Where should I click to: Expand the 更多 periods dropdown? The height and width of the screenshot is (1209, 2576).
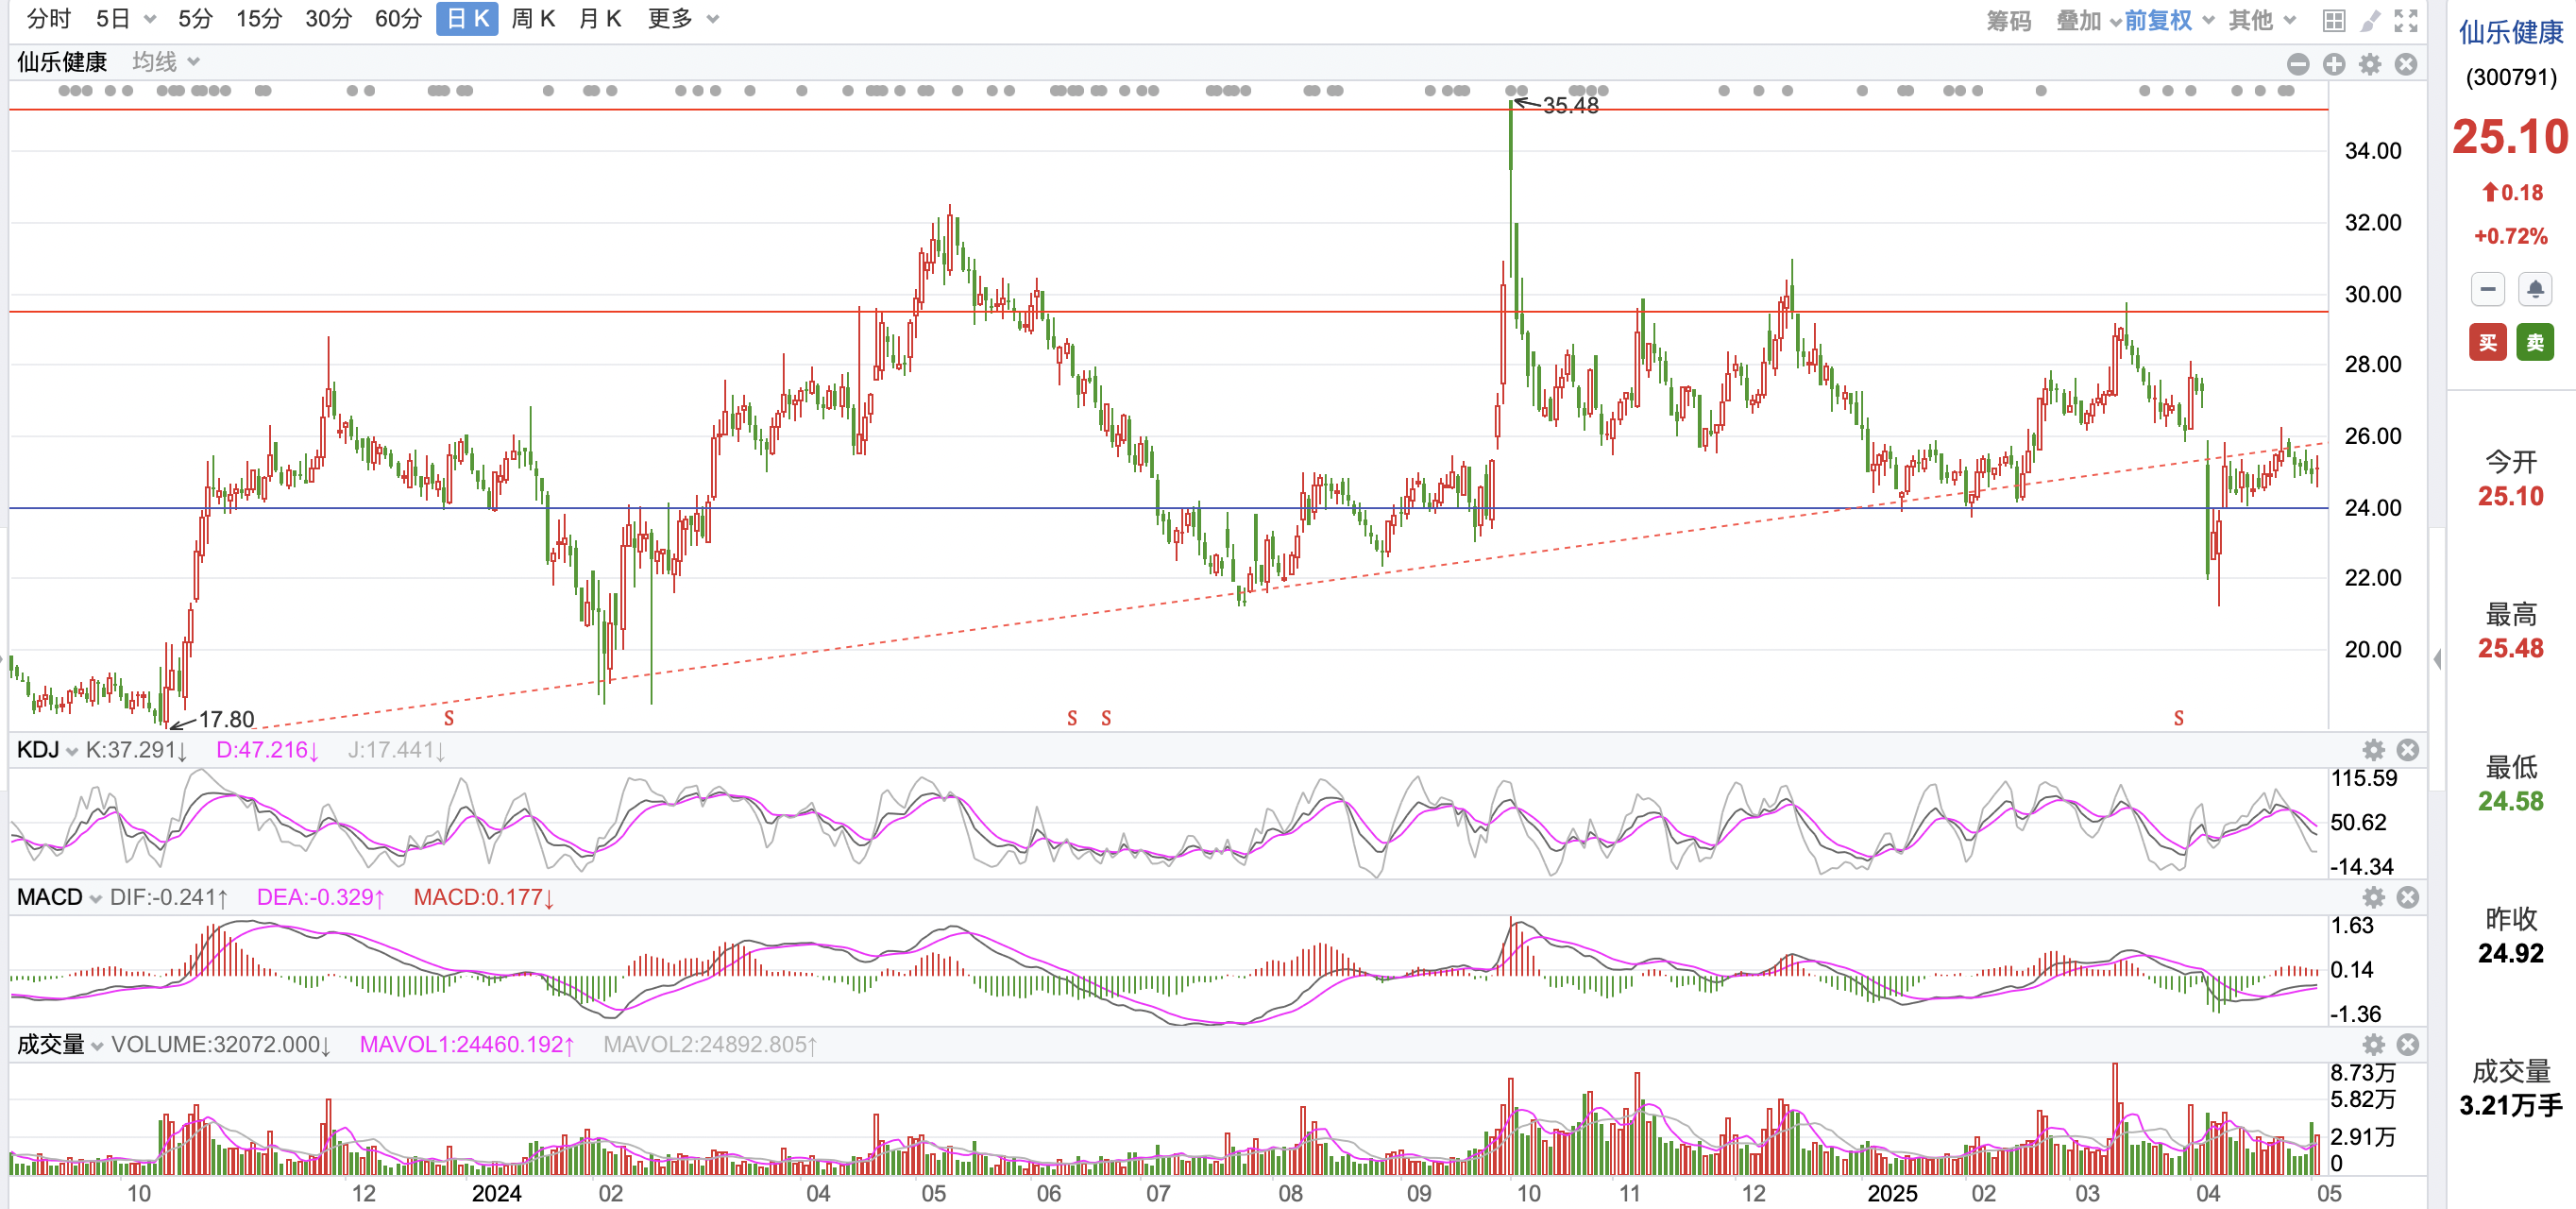click(x=683, y=19)
